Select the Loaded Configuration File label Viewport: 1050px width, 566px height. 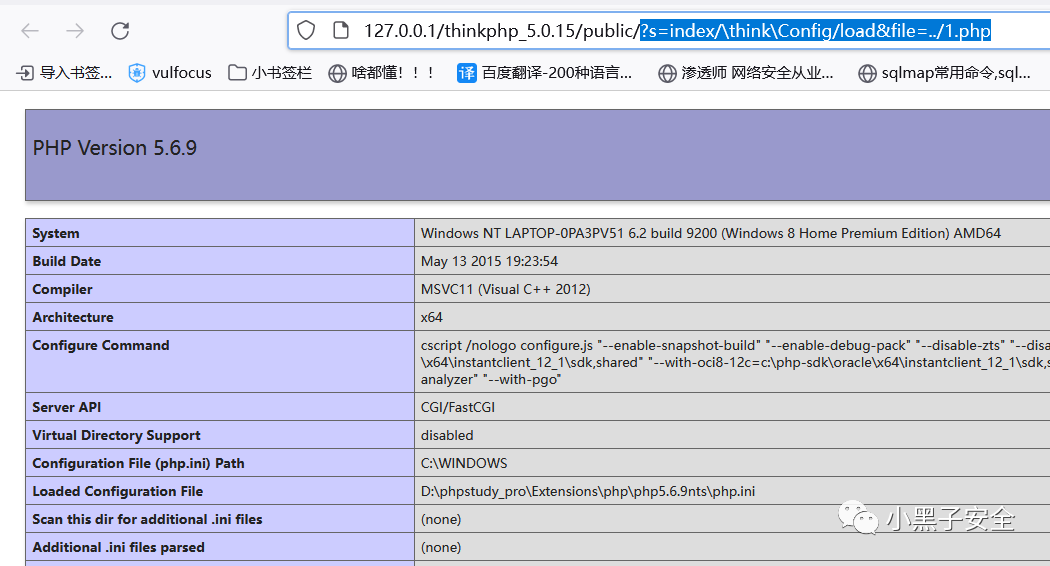(117, 492)
